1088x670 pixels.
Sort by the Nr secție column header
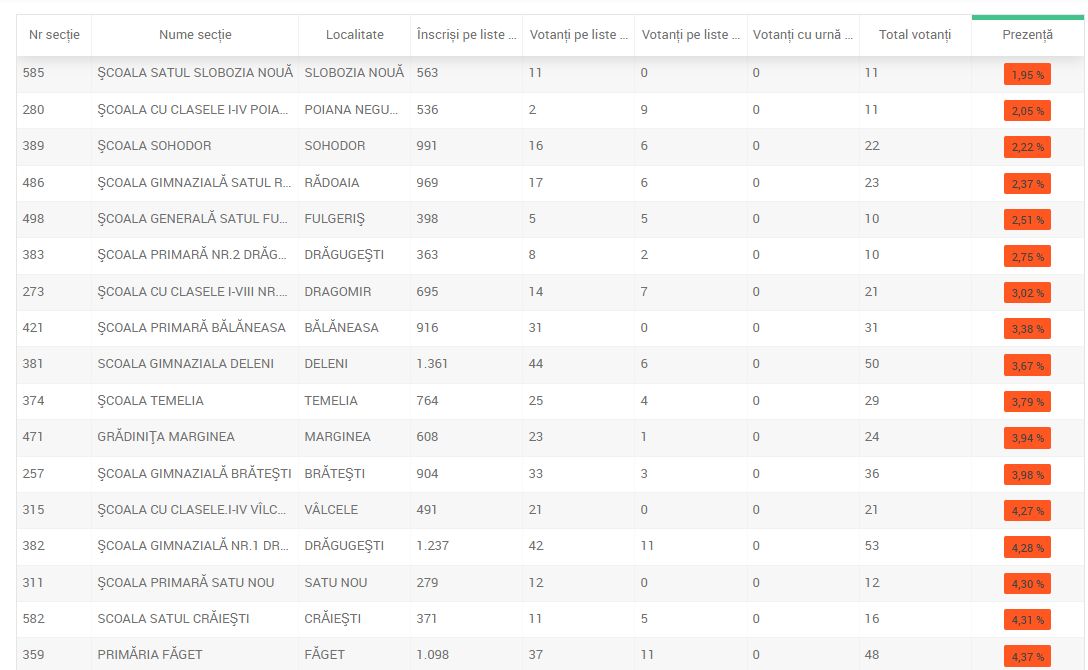coord(54,35)
